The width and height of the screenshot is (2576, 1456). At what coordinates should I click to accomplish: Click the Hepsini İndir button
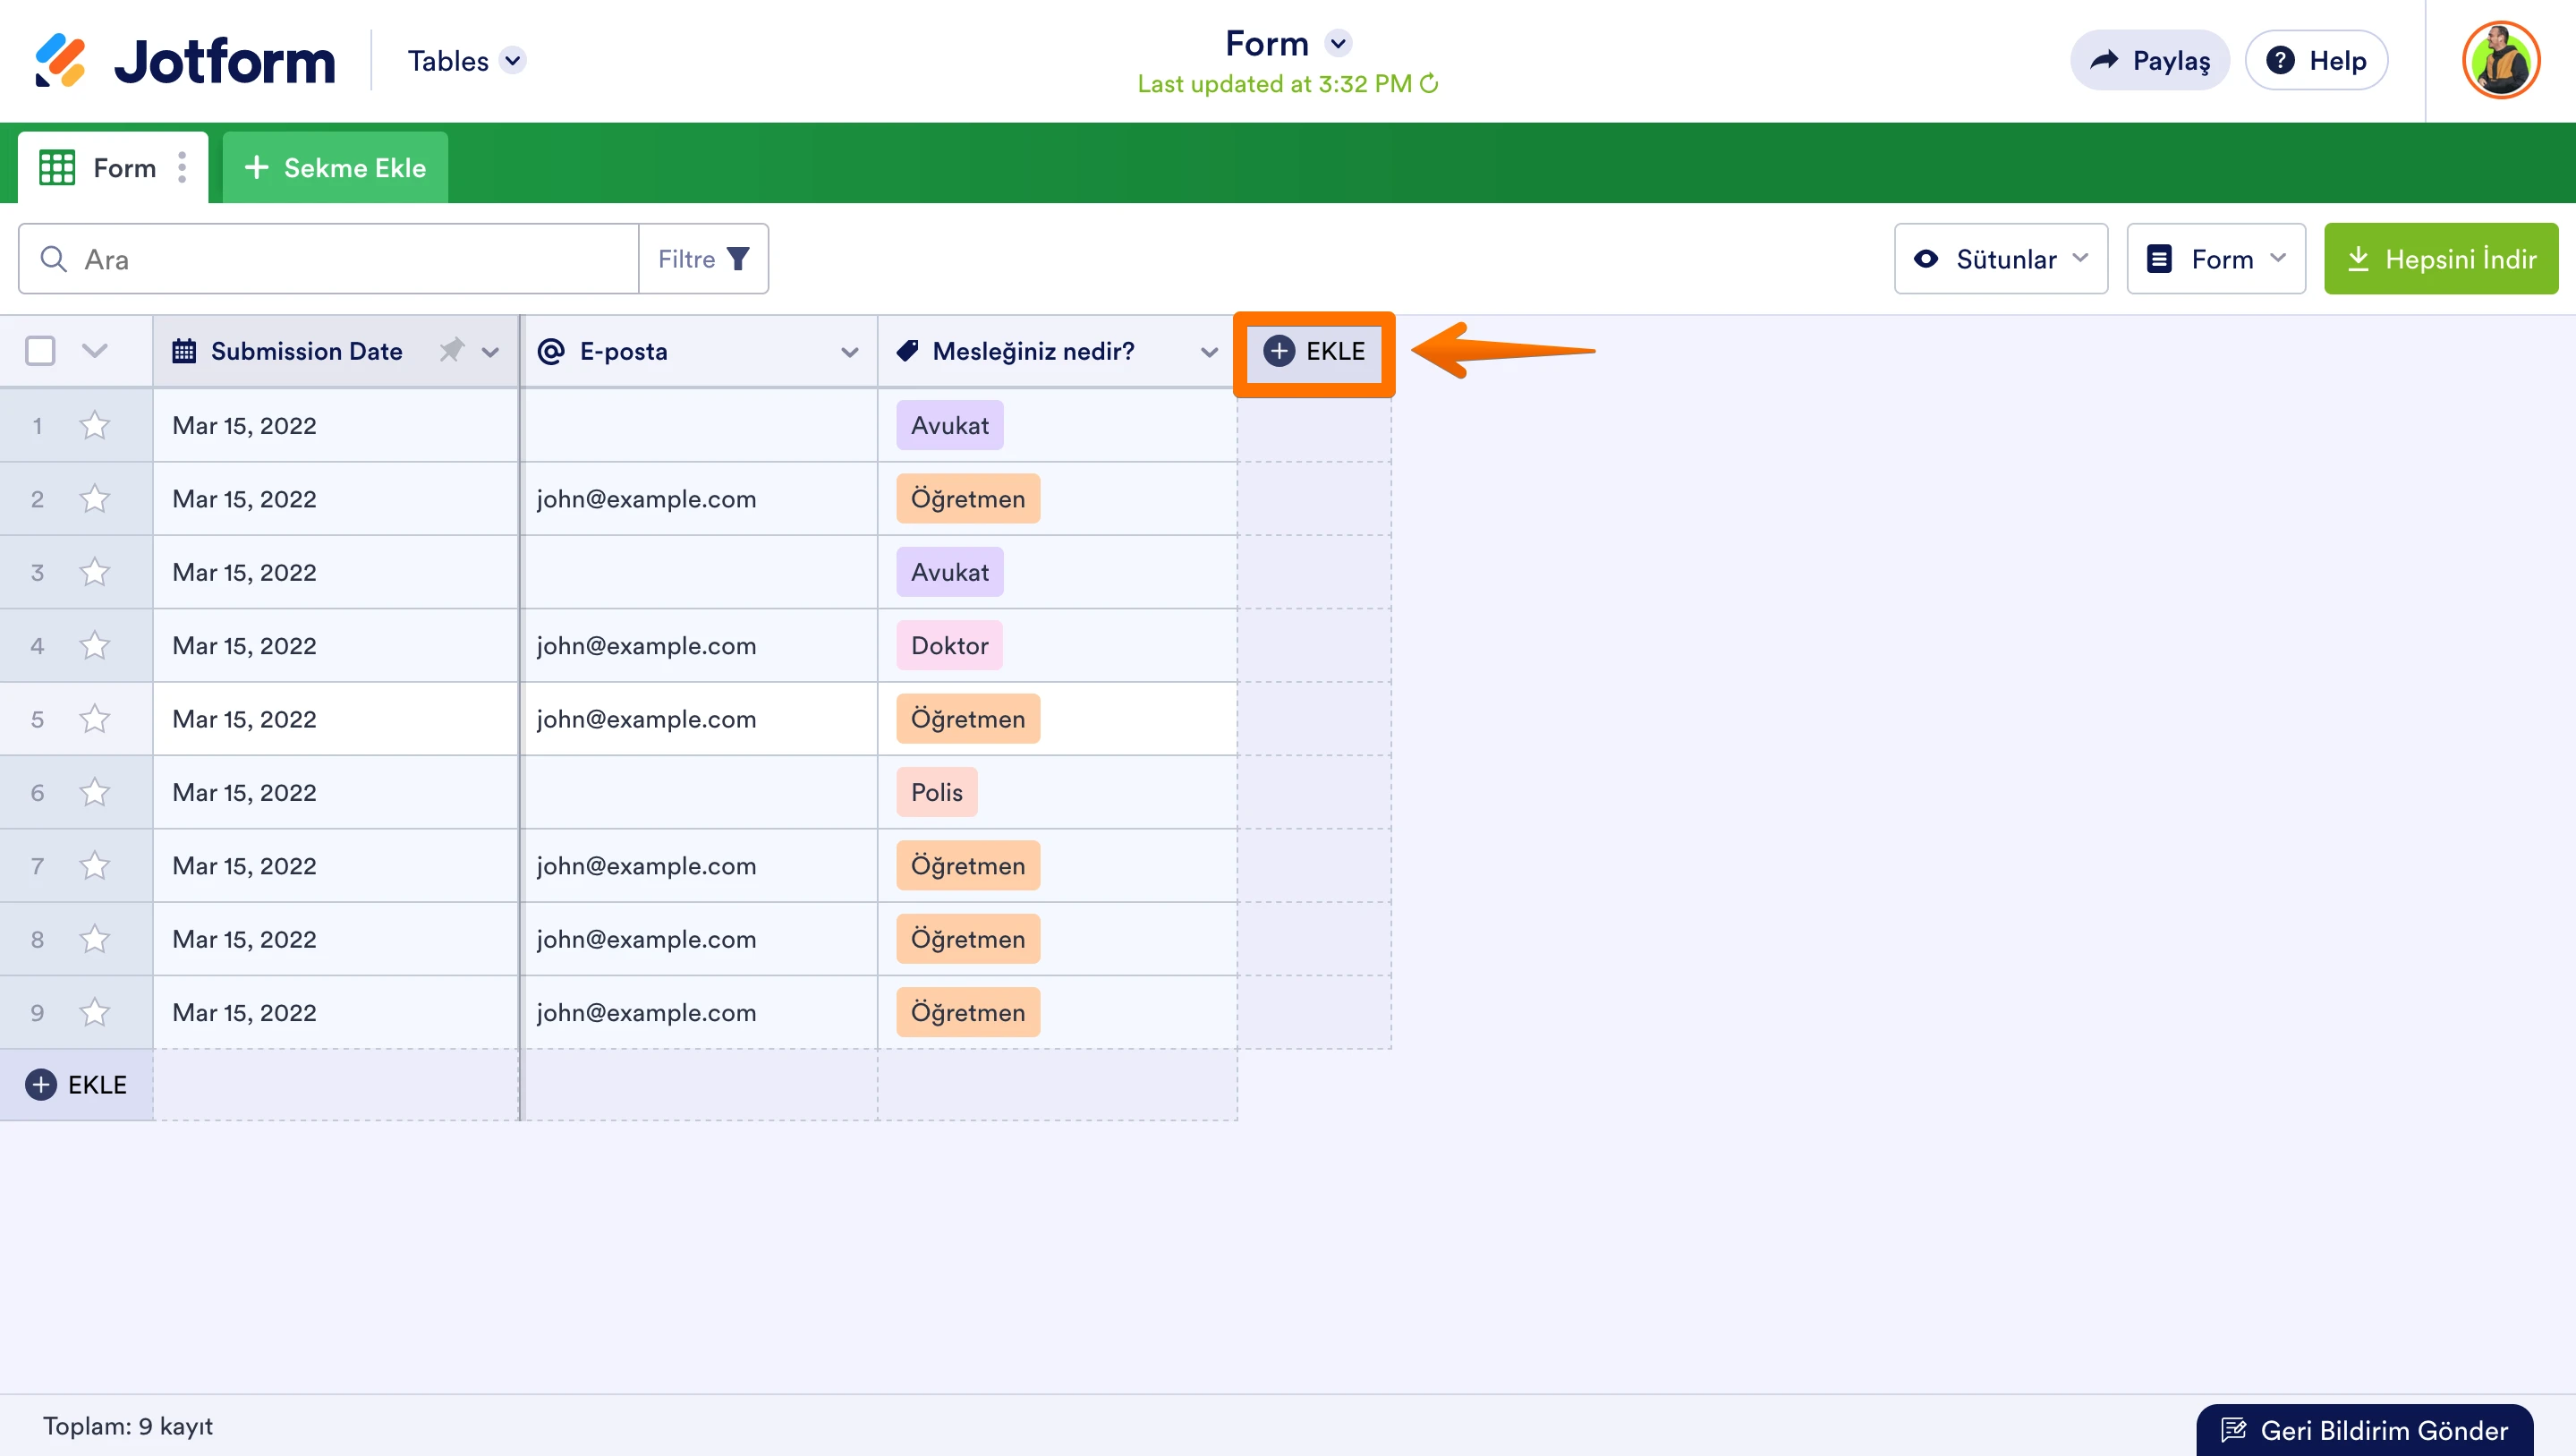[2440, 259]
